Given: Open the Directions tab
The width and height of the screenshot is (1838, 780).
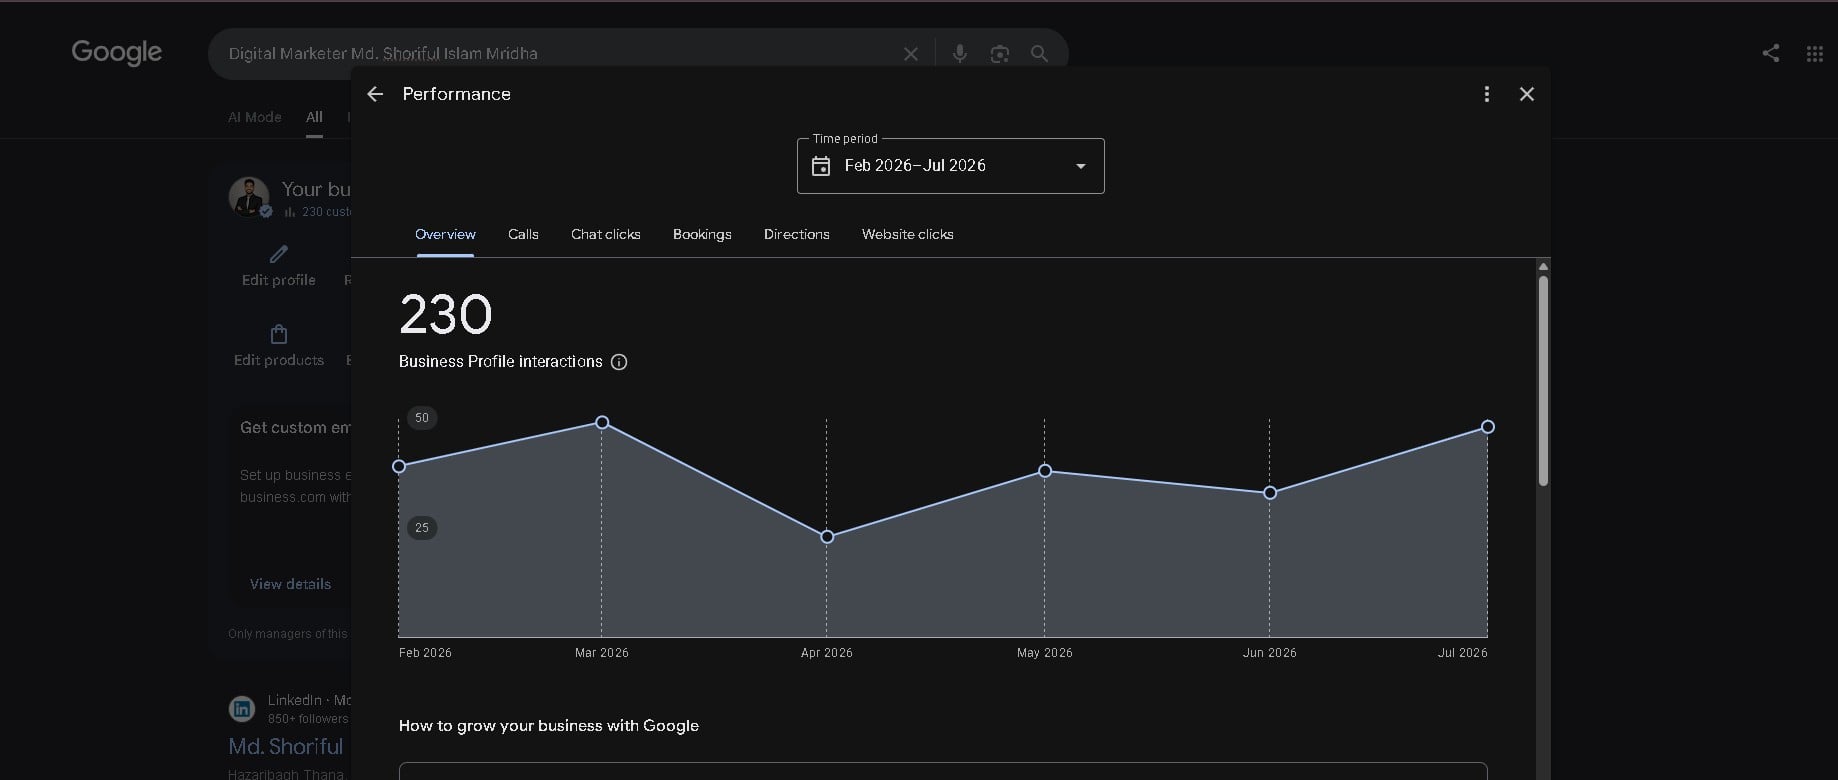Looking at the screenshot, I should 796,234.
